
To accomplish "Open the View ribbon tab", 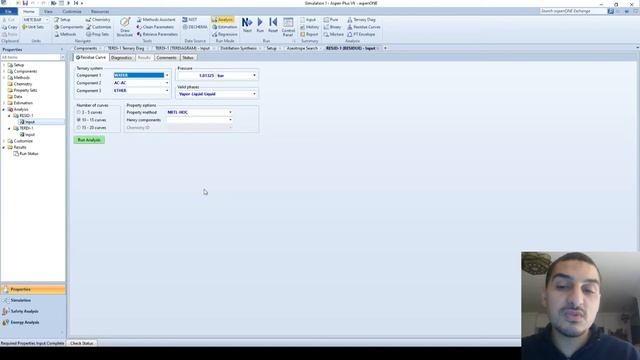I will (48, 11).
